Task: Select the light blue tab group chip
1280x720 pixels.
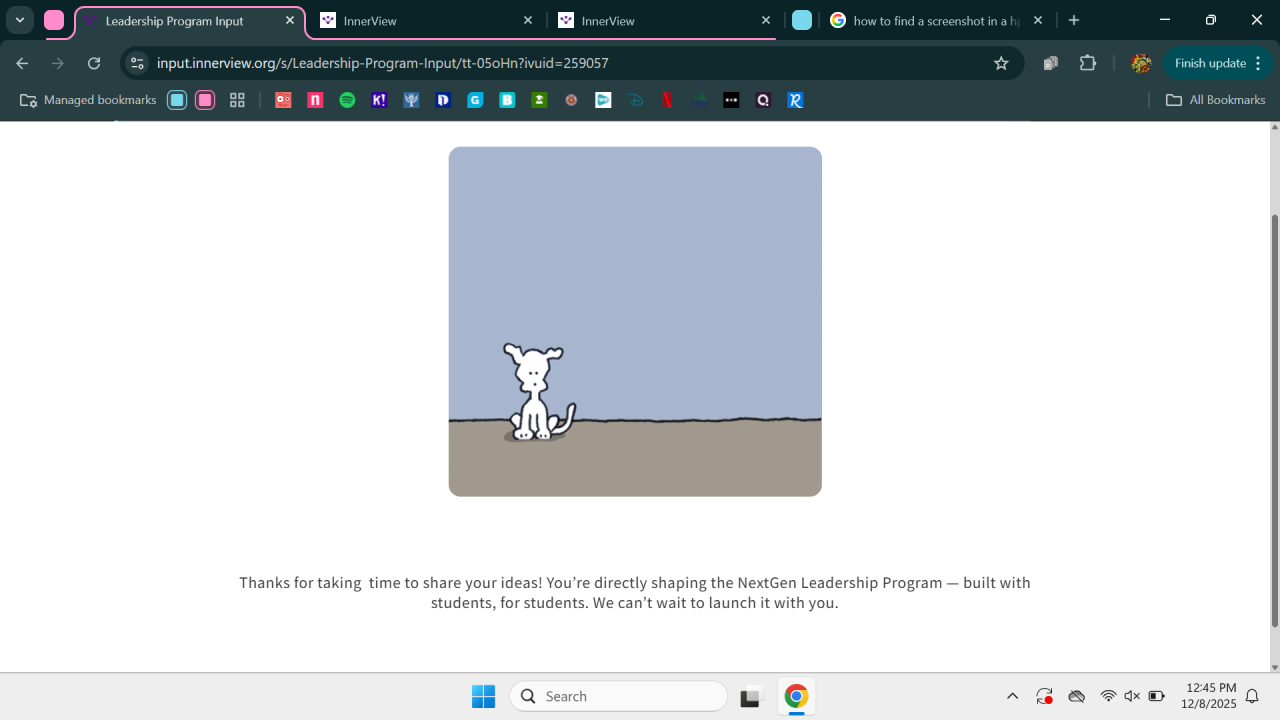Action: [x=802, y=20]
